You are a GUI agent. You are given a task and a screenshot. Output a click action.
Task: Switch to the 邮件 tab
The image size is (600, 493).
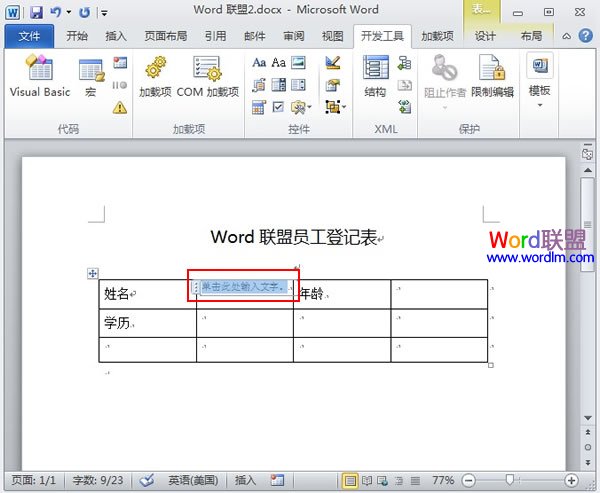(254, 36)
